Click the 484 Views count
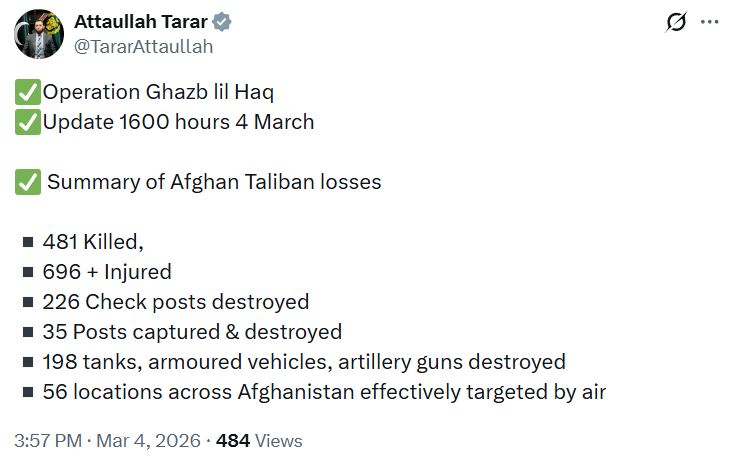Viewport: 732px width, 462px height. [x=259, y=440]
